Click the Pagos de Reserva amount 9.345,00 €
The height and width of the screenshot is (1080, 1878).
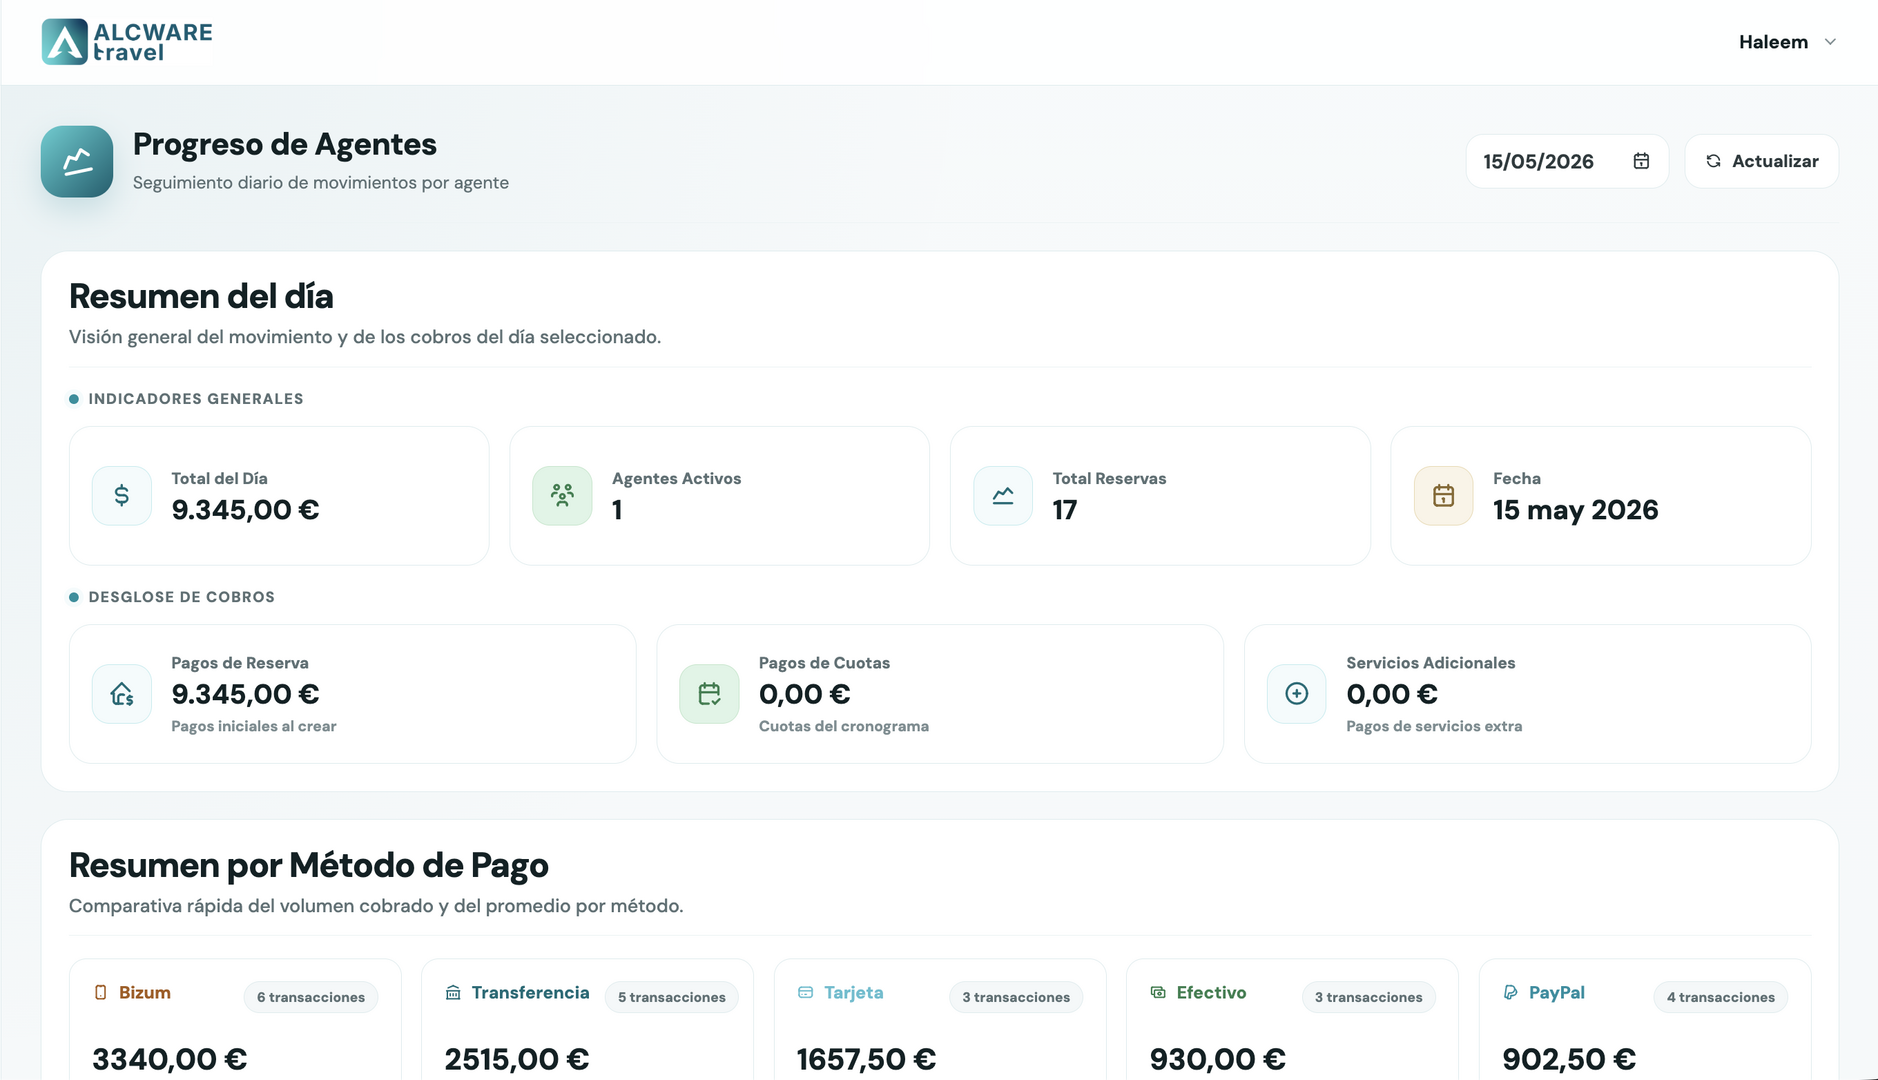tap(245, 694)
